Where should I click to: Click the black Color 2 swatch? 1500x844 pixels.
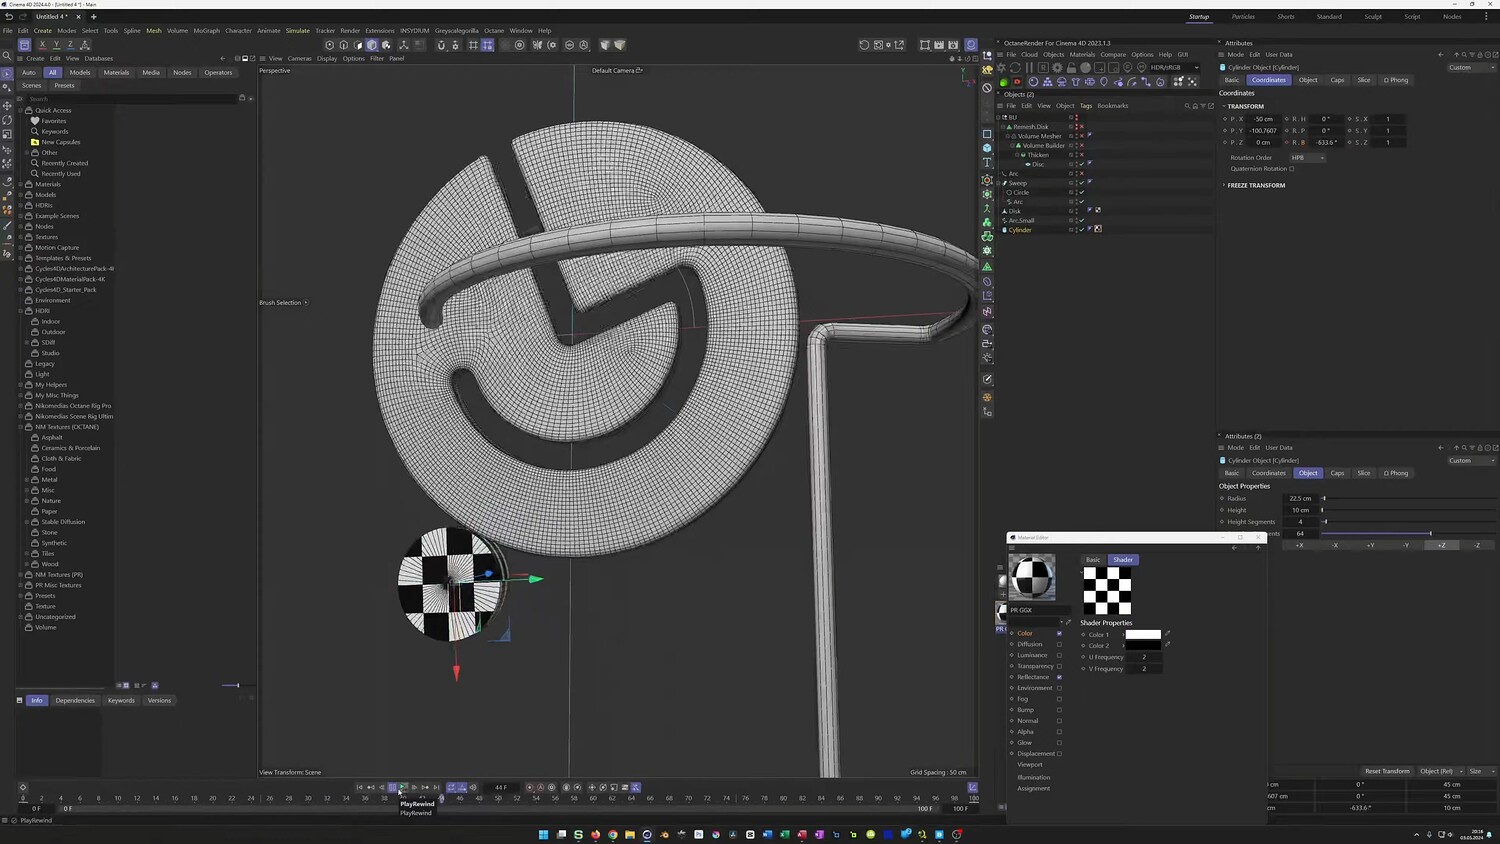click(1143, 645)
